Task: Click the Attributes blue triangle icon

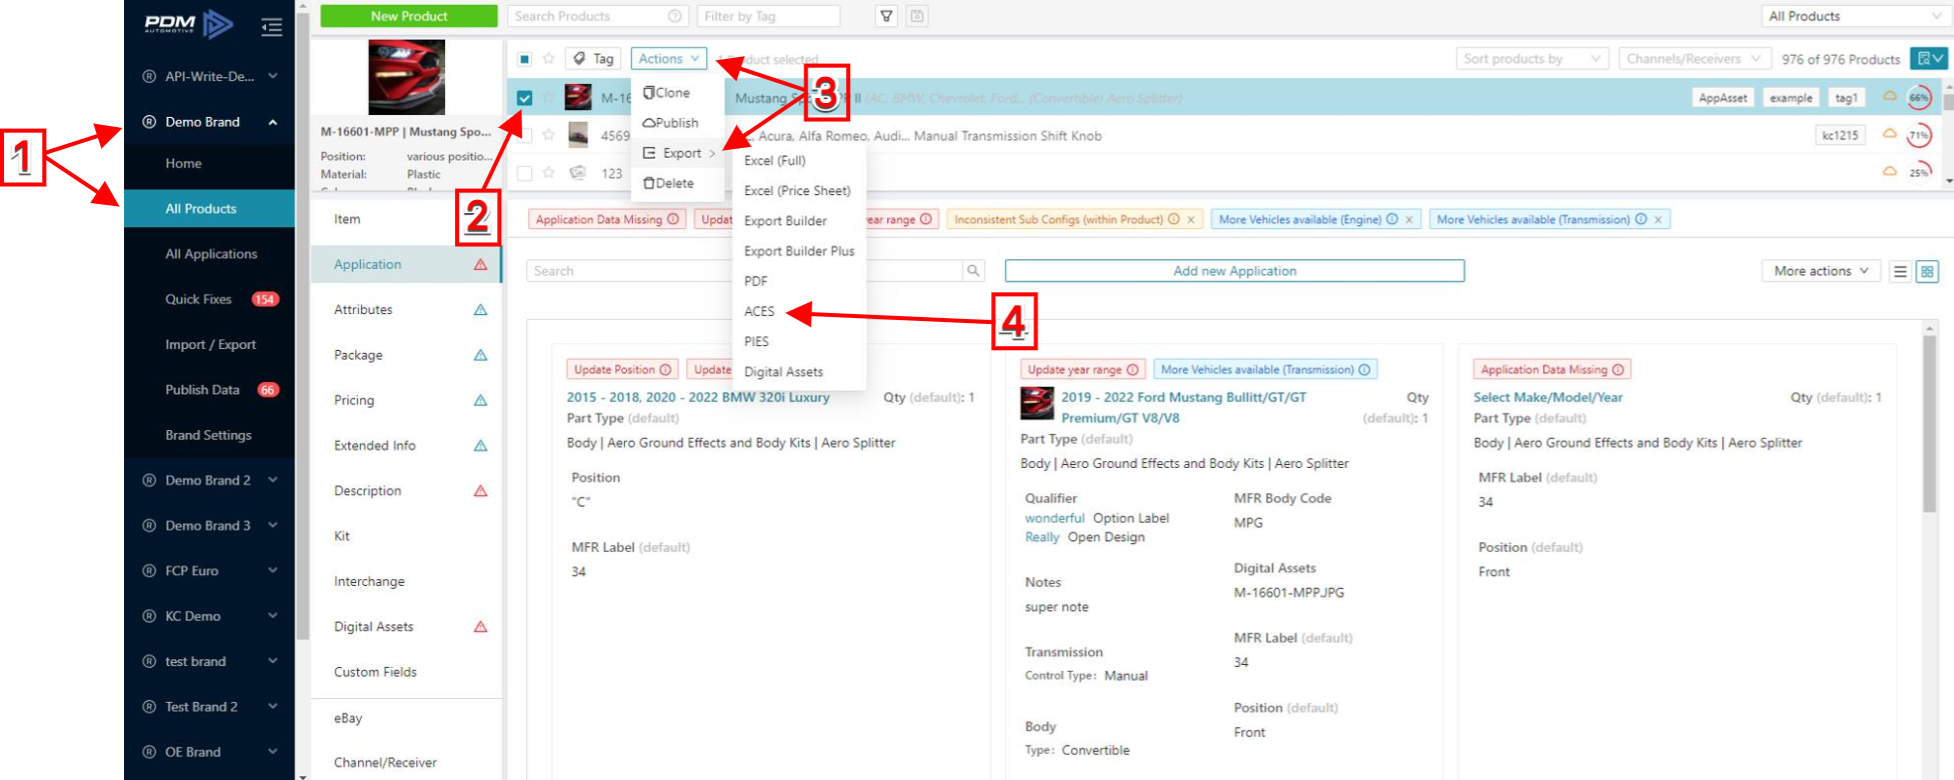Action: tap(480, 310)
